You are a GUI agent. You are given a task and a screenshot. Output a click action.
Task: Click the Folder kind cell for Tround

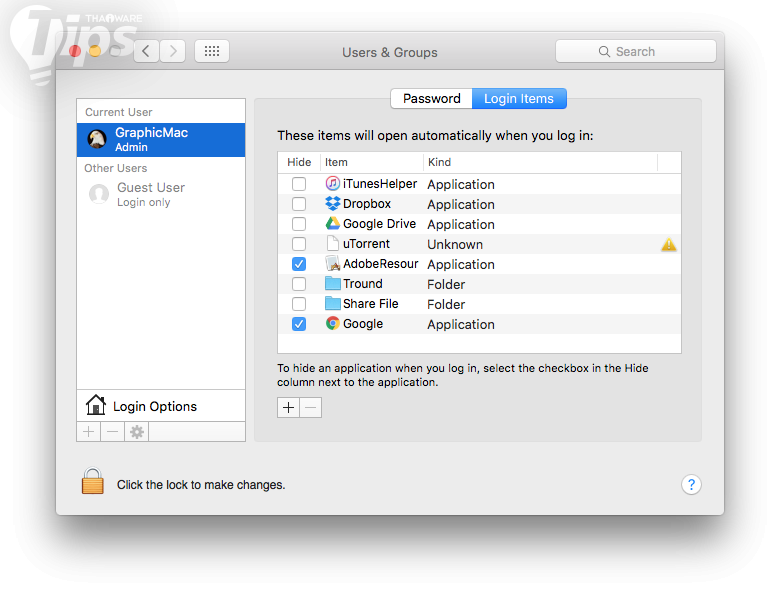[446, 284]
